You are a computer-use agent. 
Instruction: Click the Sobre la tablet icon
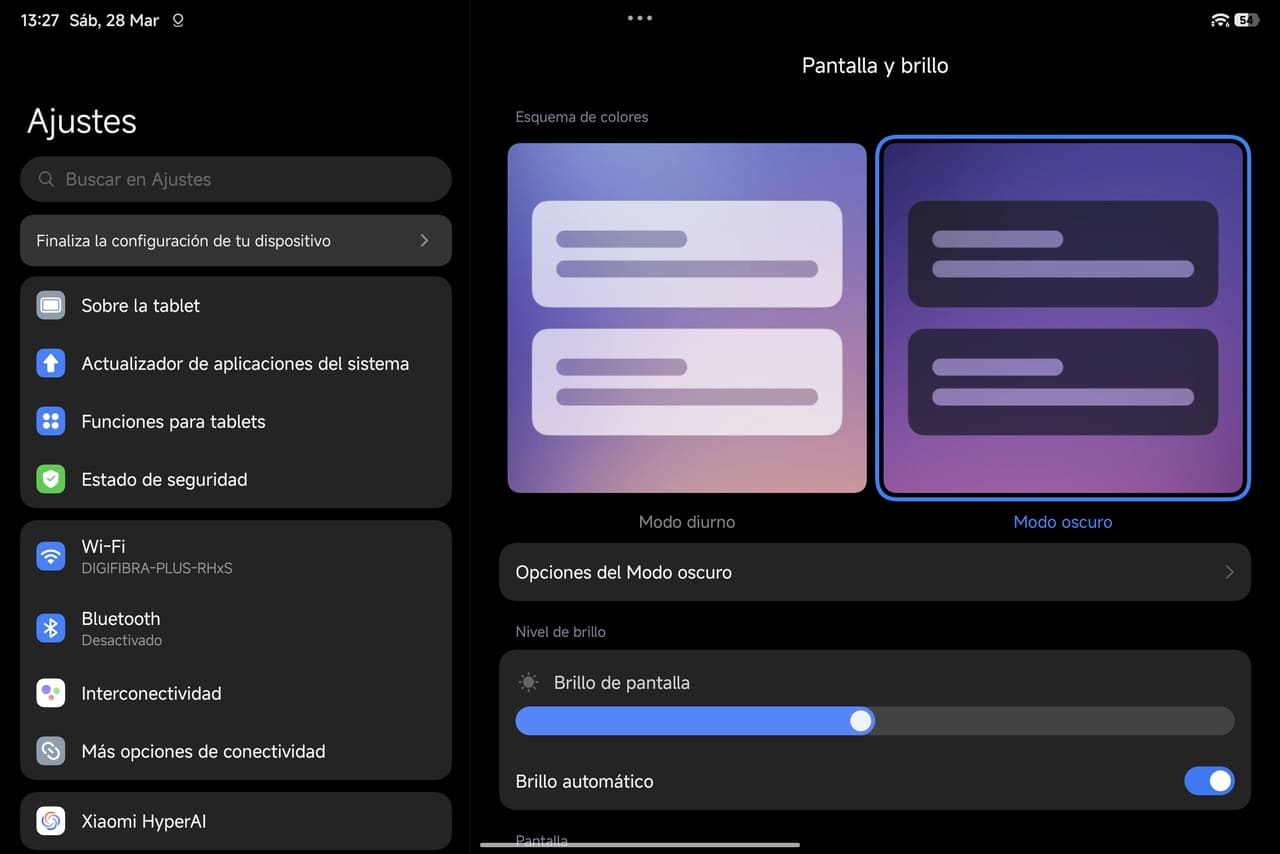tap(51, 305)
